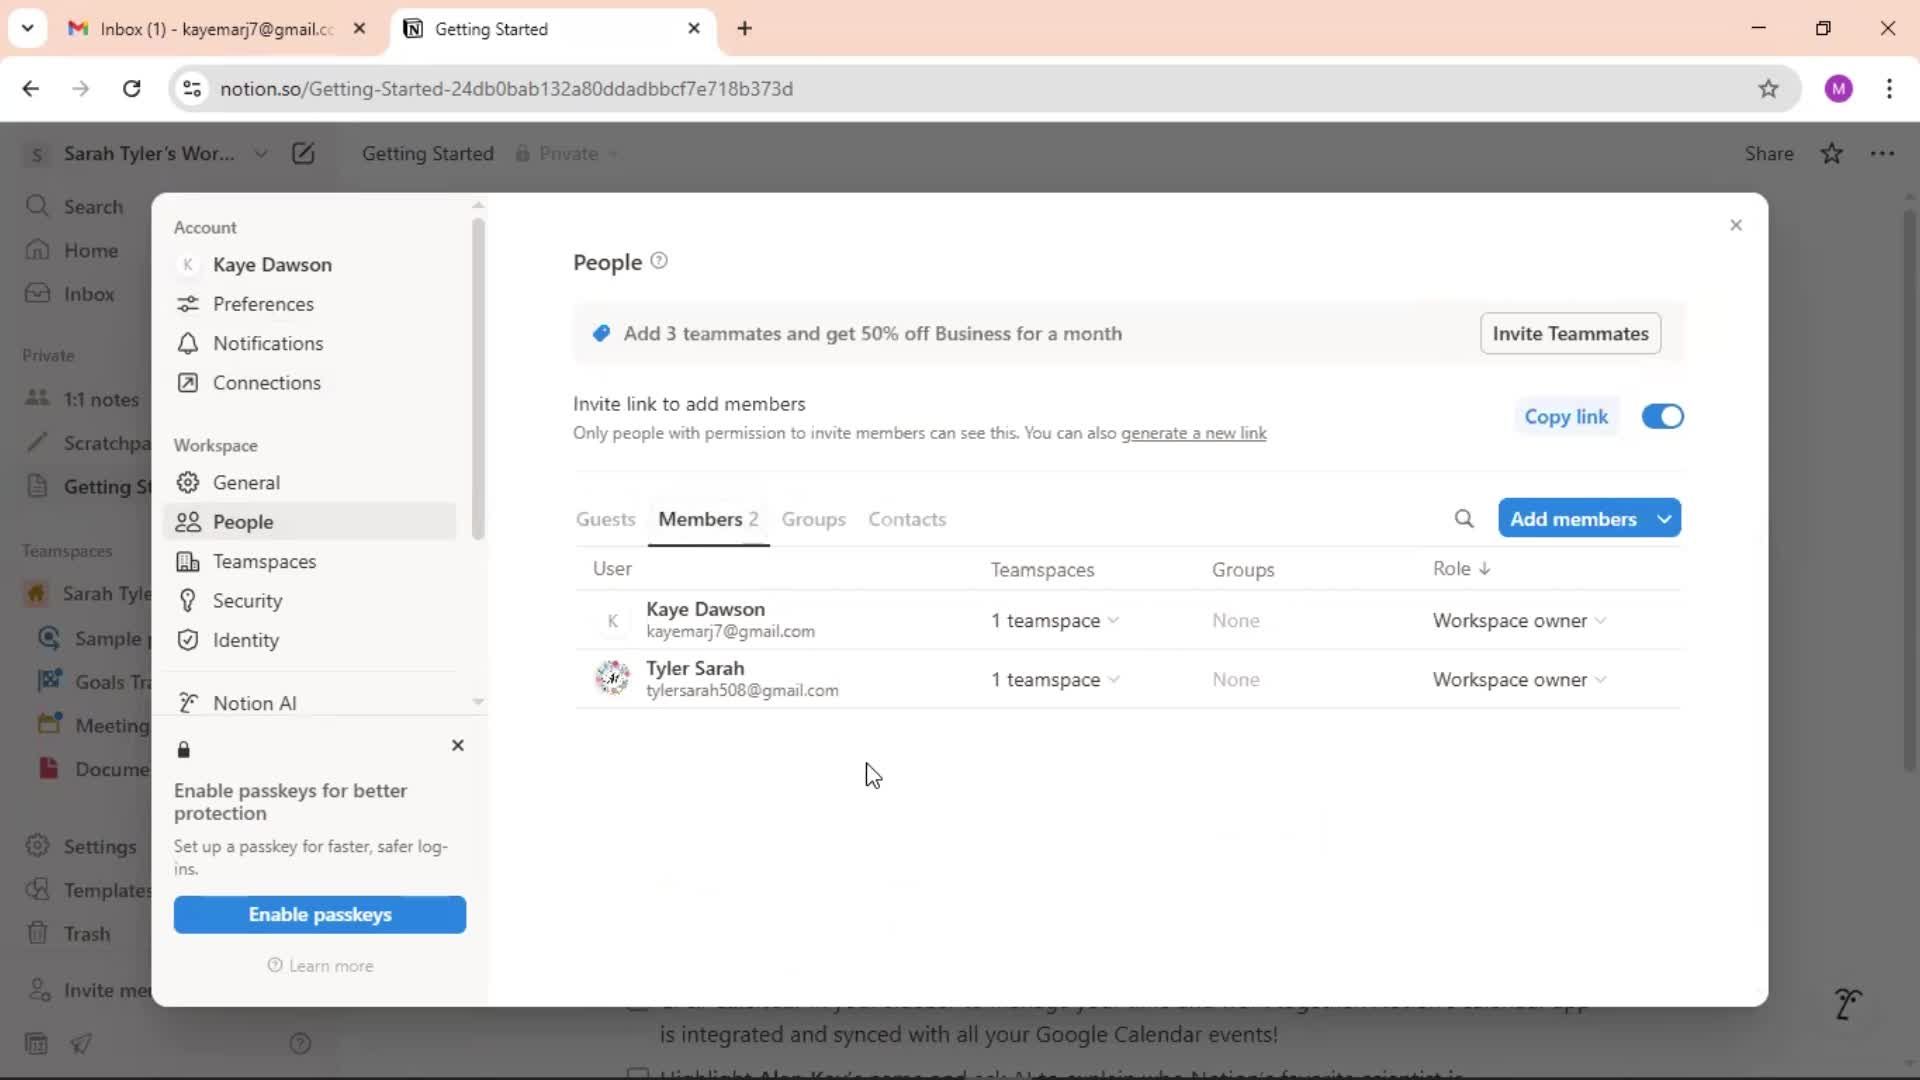Toggle the invite link switch off
The height and width of the screenshot is (1080, 1920).
point(1663,416)
